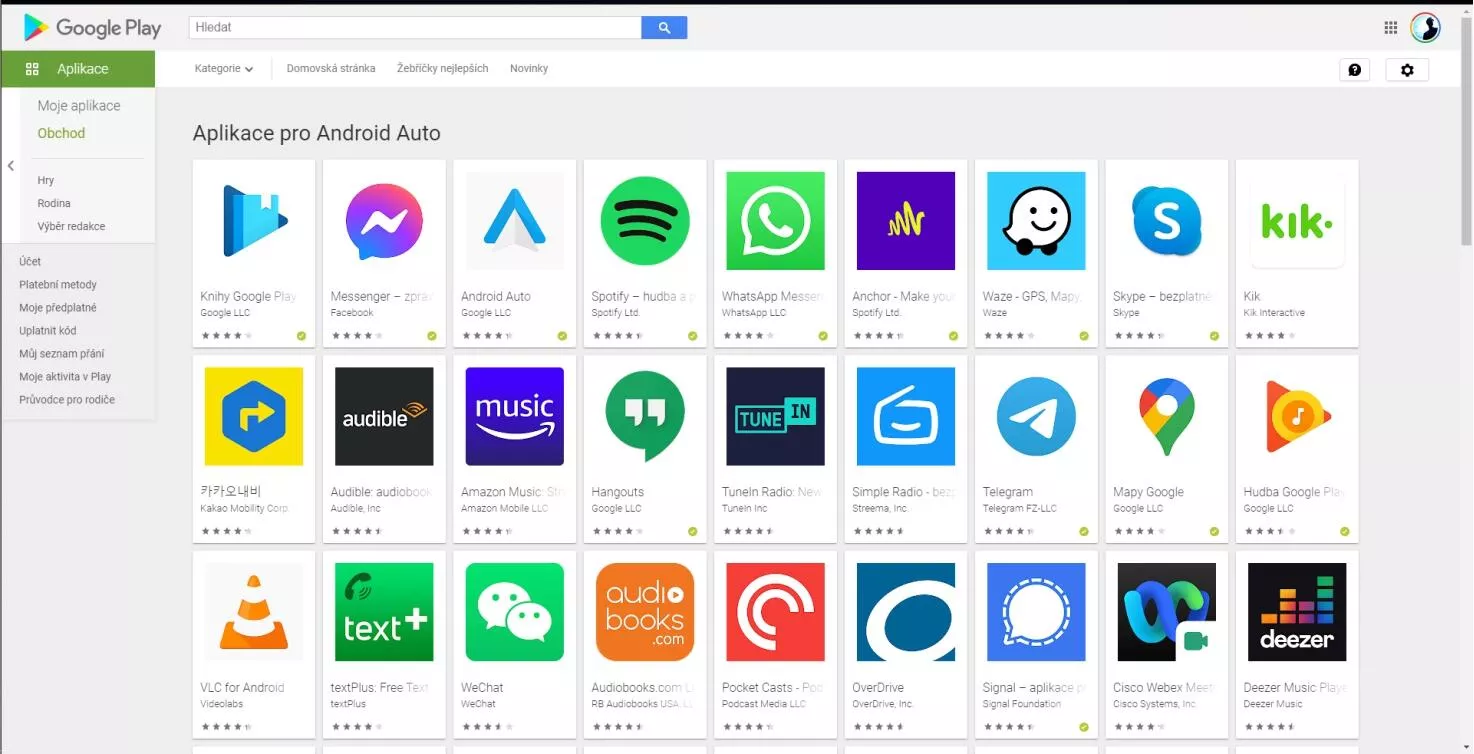The width and height of the screenshot is (1474, 754).
Task: Open the settings gear button
Action: tap(1407, 70)
